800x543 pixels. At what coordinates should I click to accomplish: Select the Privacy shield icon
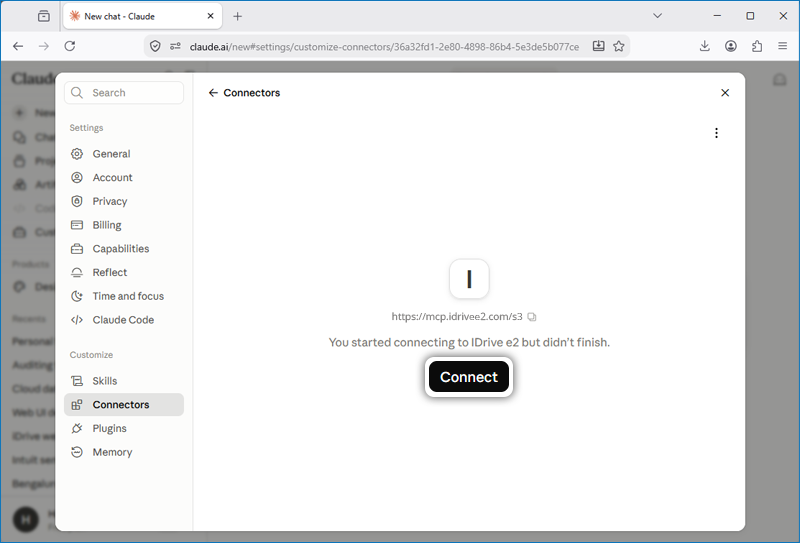point(77,201)
